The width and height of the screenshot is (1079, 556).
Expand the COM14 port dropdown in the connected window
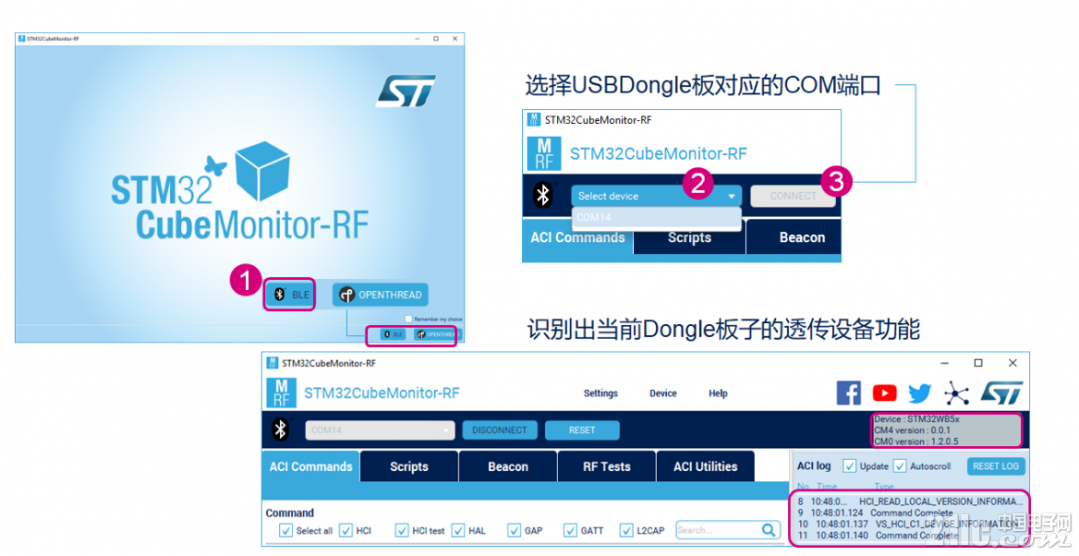380,430
